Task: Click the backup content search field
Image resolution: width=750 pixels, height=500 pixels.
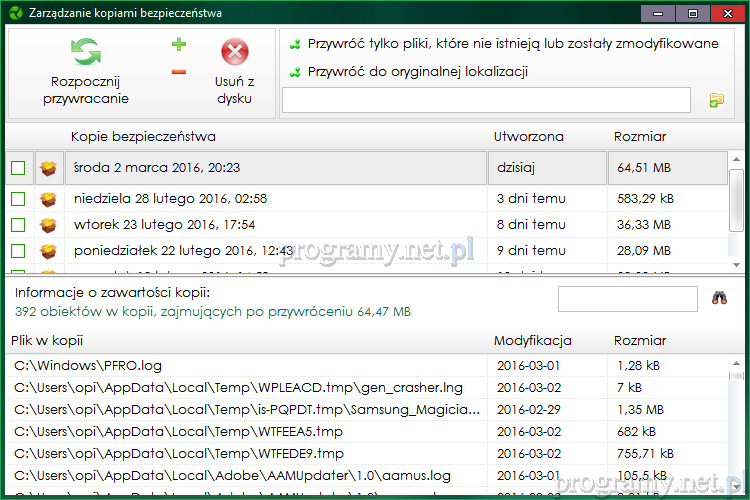Action: (x=627, y=298)
